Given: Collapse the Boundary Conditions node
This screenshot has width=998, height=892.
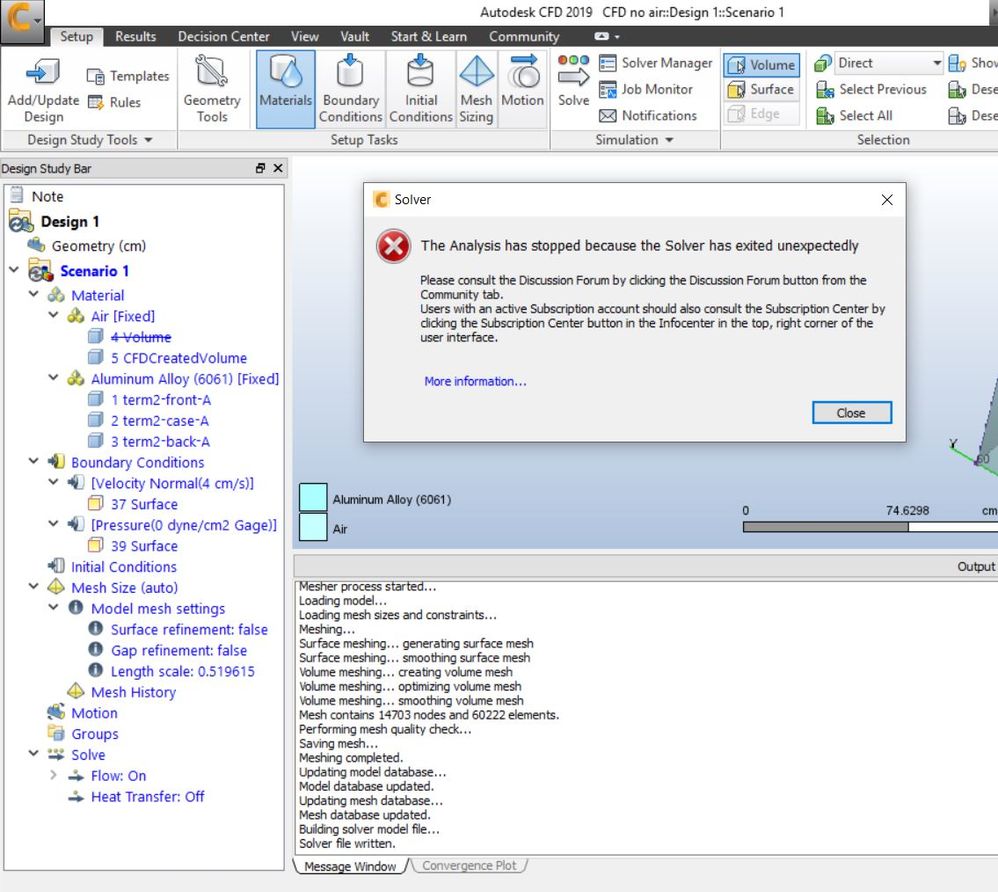Looking at the screenshot, I should 34,461.
